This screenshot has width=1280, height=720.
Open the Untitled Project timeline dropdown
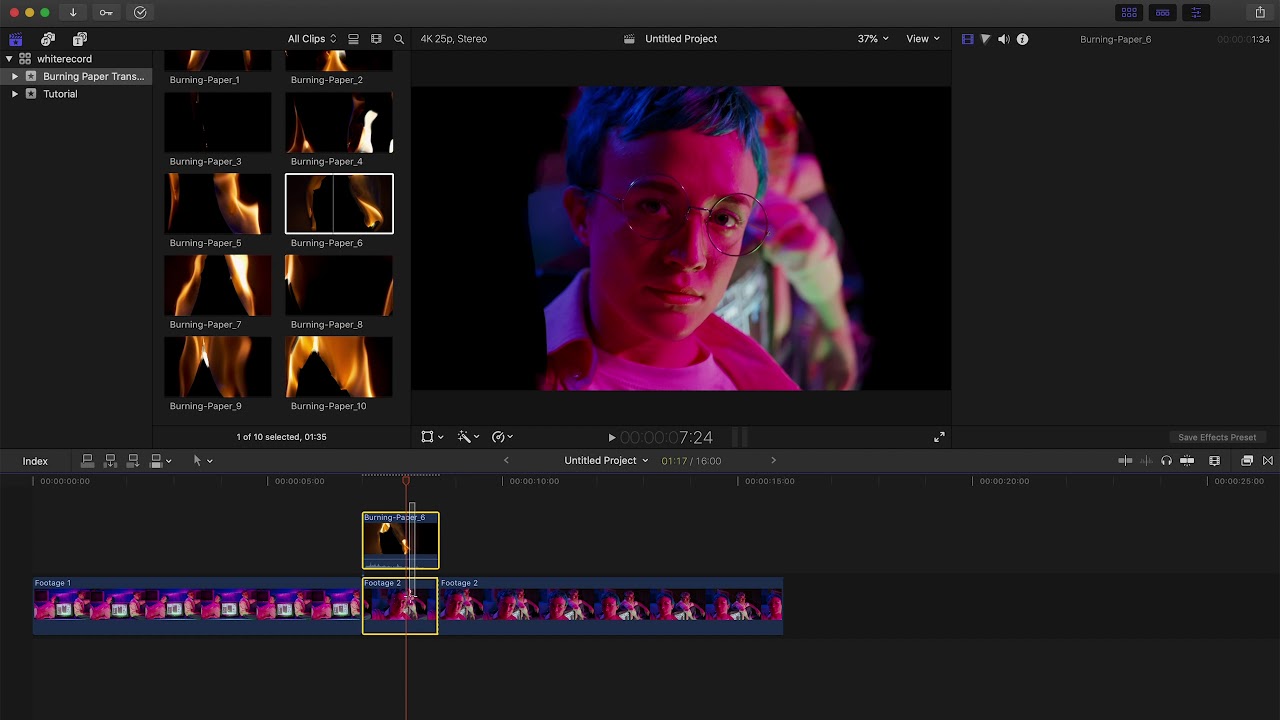coord(606,461)
